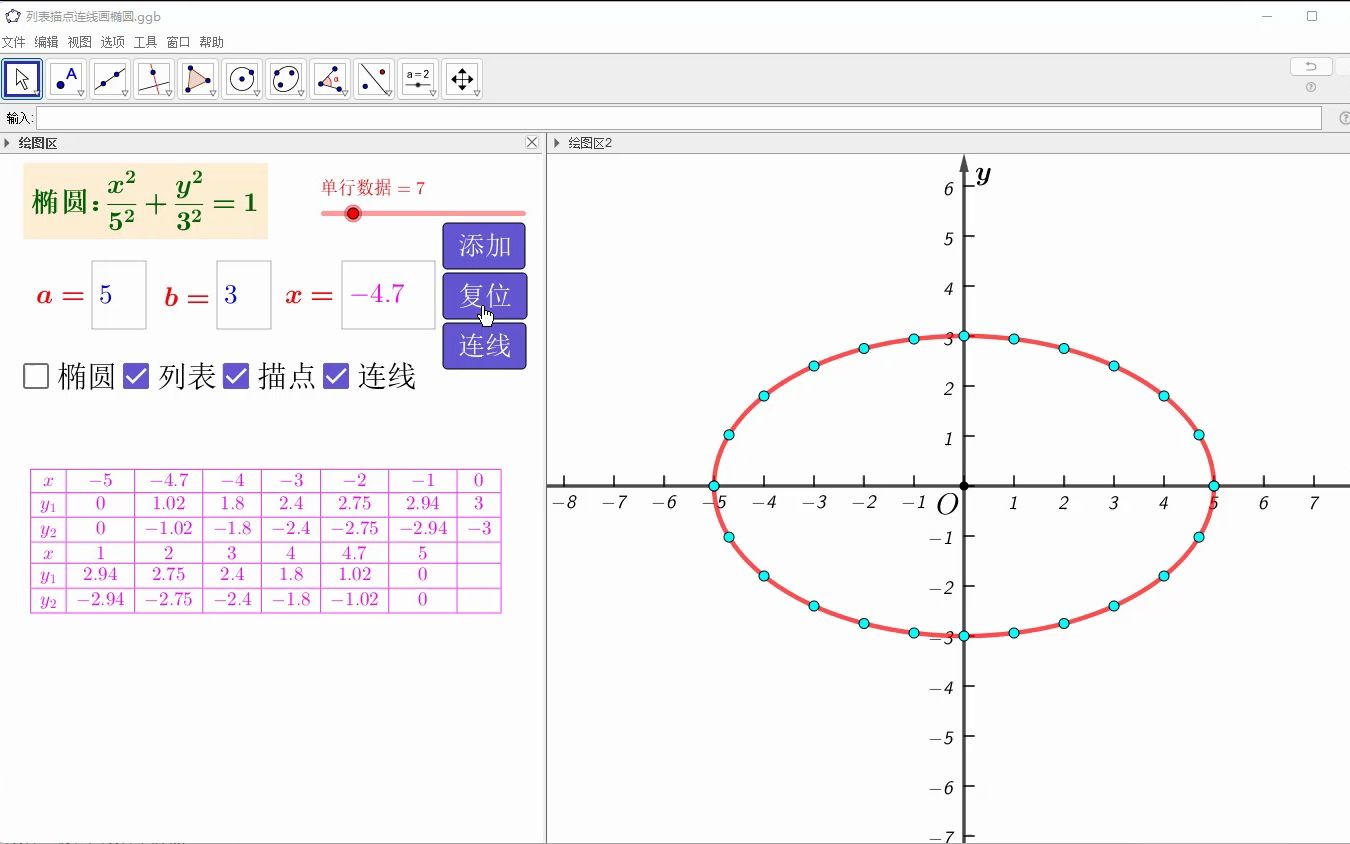This screenshot has height=844, width=1350.
Task: Toggle the 椭圆 checkbox
Action: click(36, 376)
